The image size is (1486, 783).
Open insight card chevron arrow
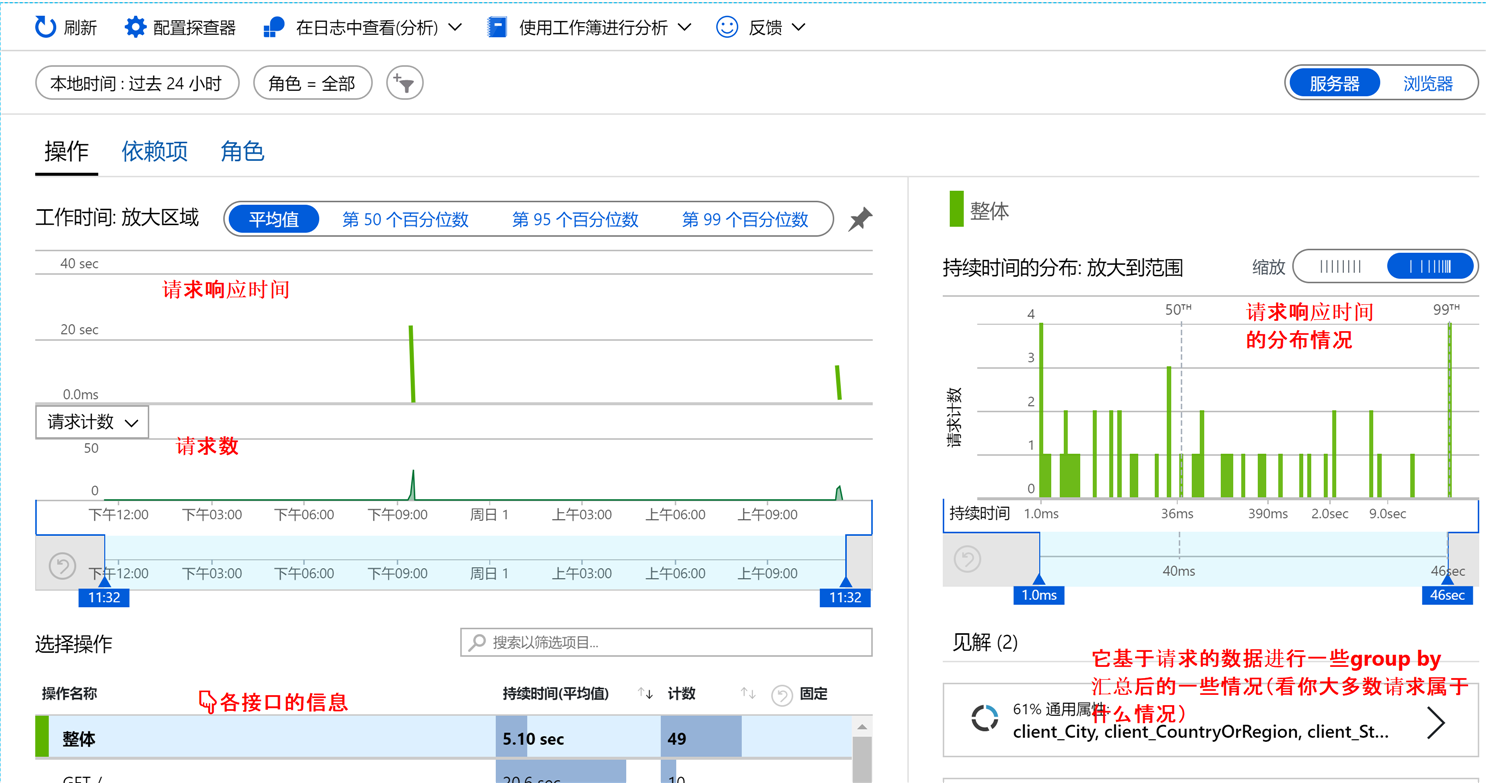(1436, 722)
